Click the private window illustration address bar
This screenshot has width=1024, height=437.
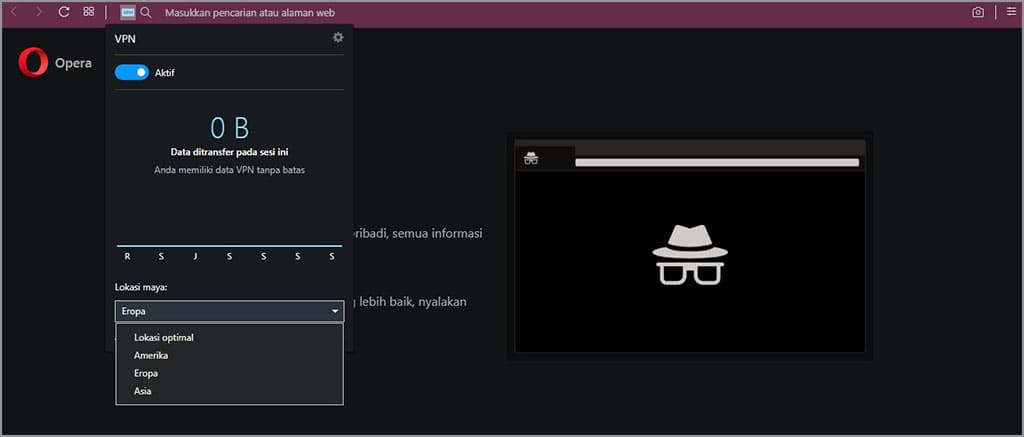pos(717,162)
